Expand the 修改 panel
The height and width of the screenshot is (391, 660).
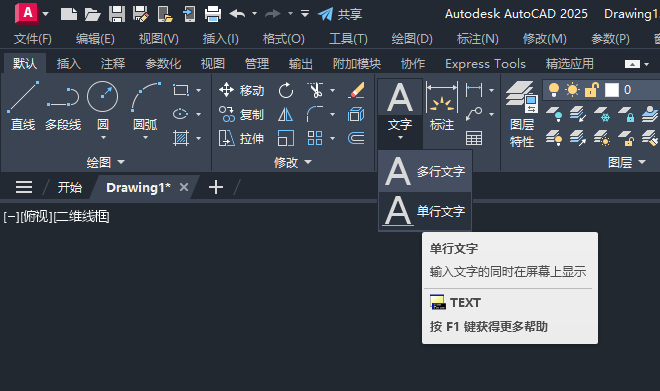(x=293, y=162)
